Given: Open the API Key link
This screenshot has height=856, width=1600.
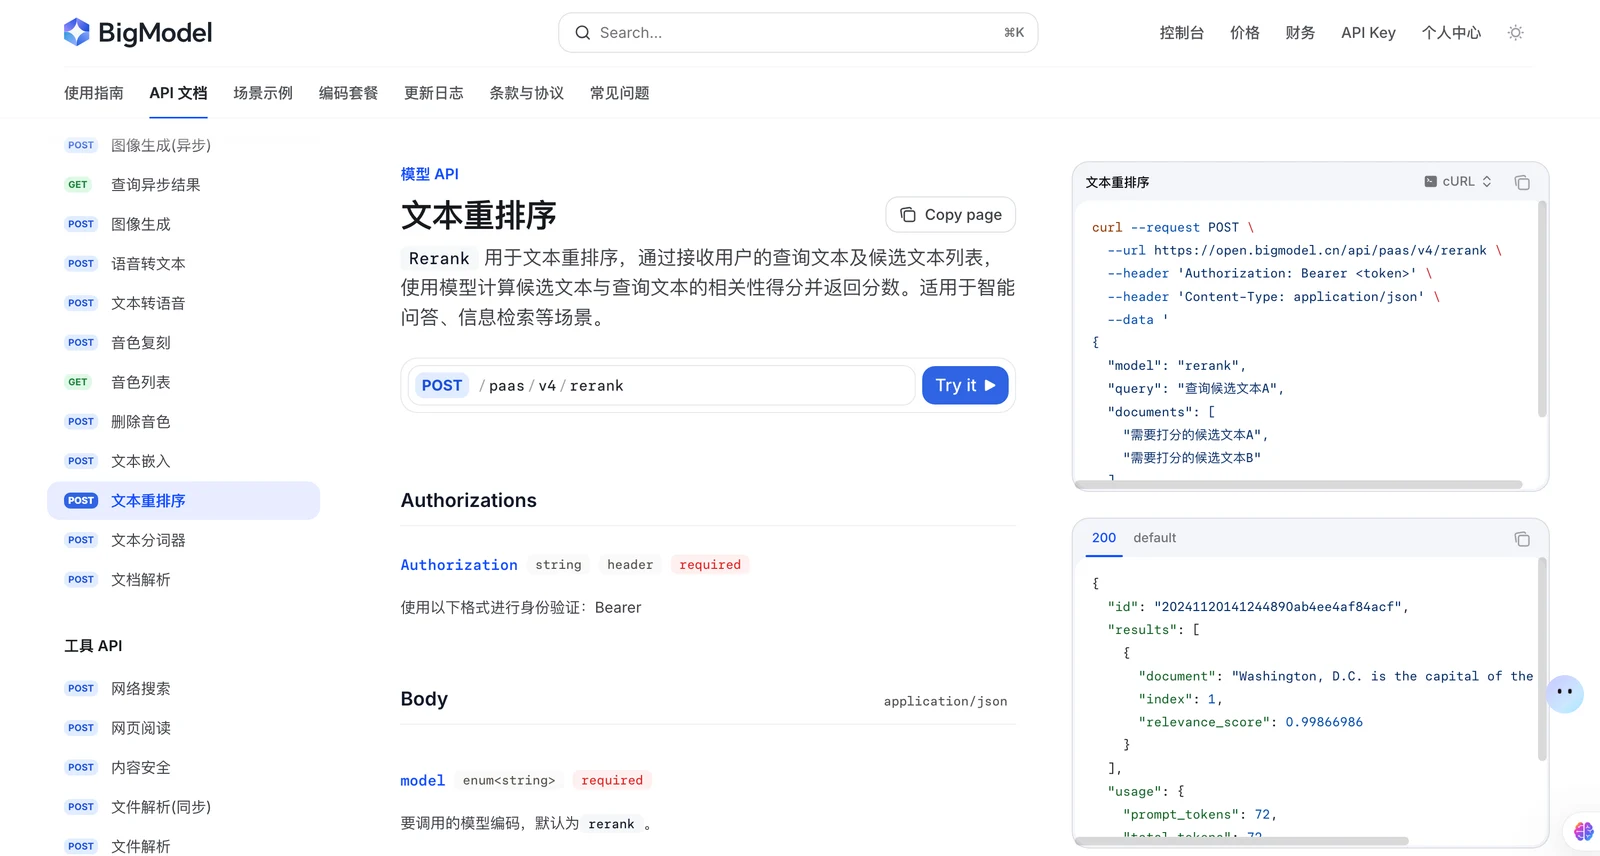Looking at the screenshot, I should click(x=1368, y=33).
